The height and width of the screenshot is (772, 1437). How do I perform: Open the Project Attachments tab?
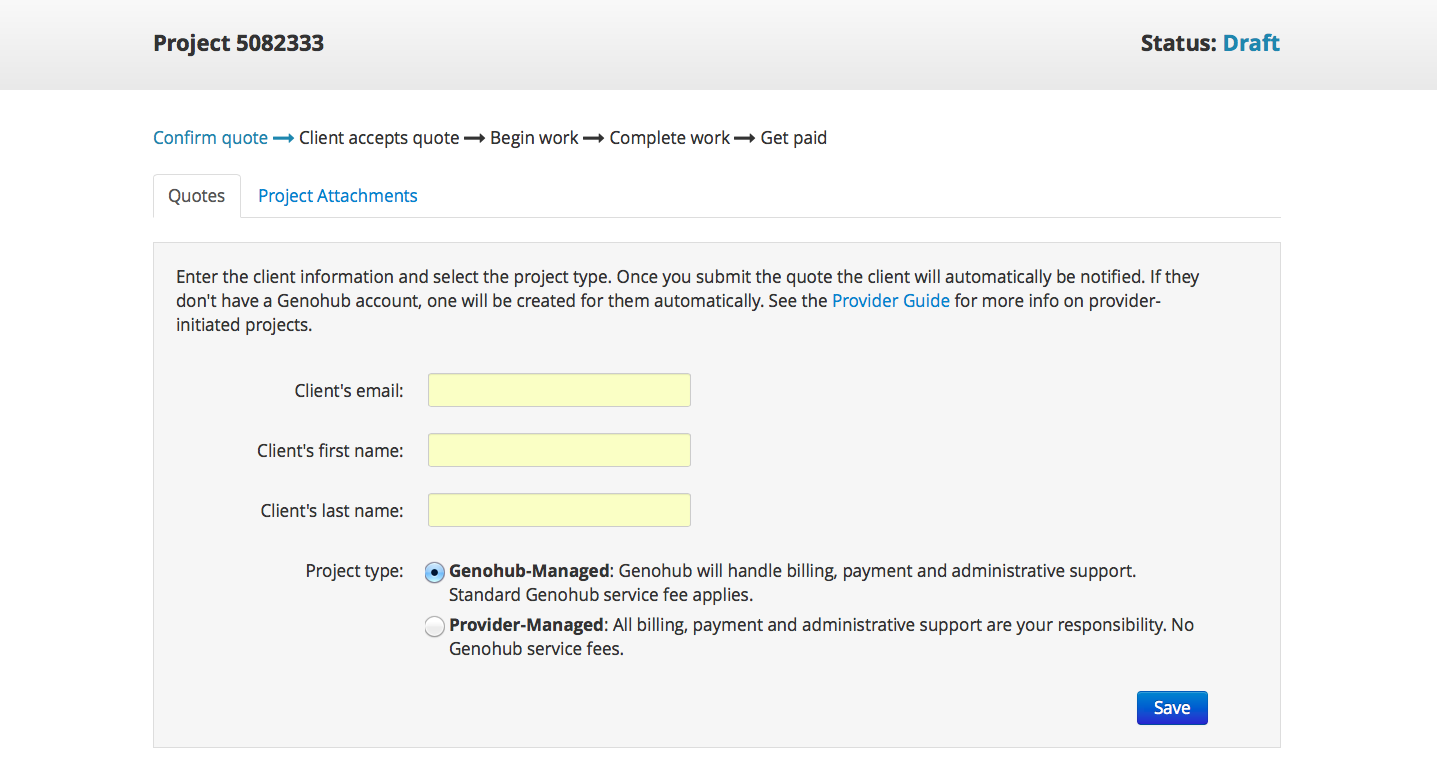pos(337,196)
